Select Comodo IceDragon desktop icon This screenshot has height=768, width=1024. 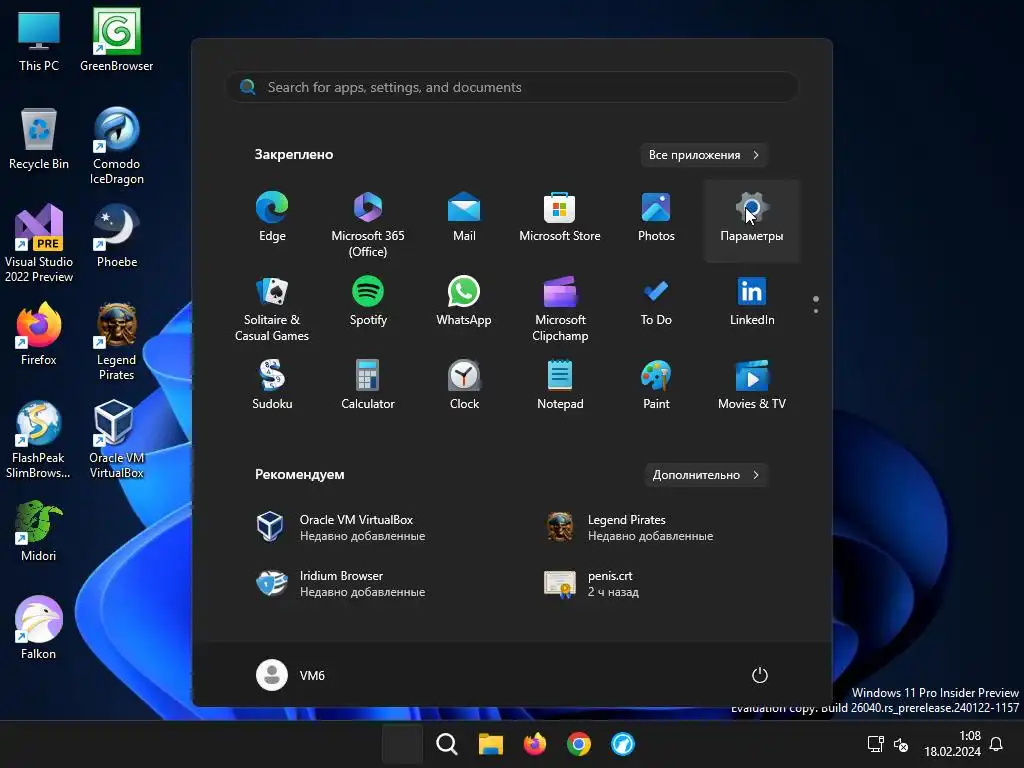[x=116, y=146]
